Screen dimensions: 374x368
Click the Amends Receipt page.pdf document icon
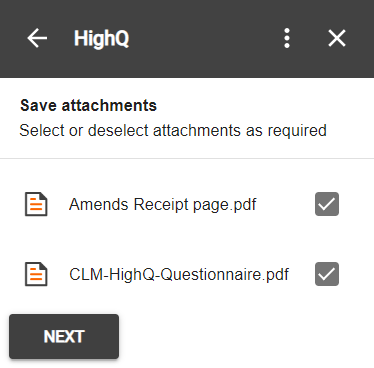[36, 204]
